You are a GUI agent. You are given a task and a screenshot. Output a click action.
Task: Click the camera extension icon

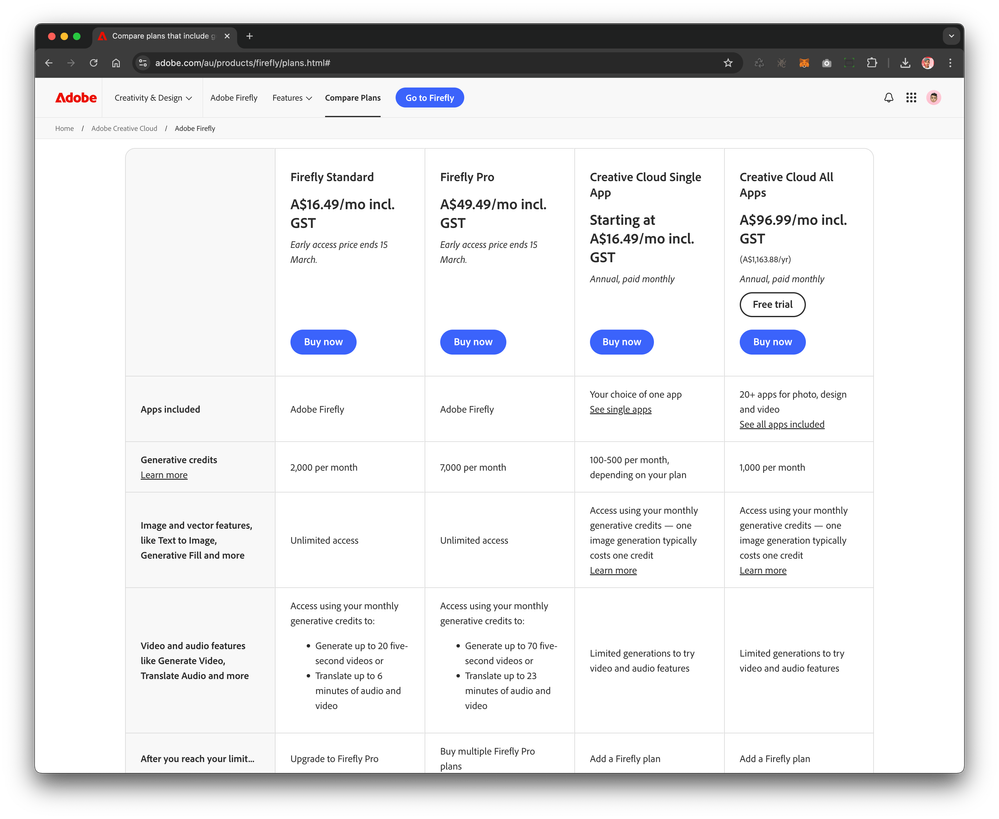(826, 62)
